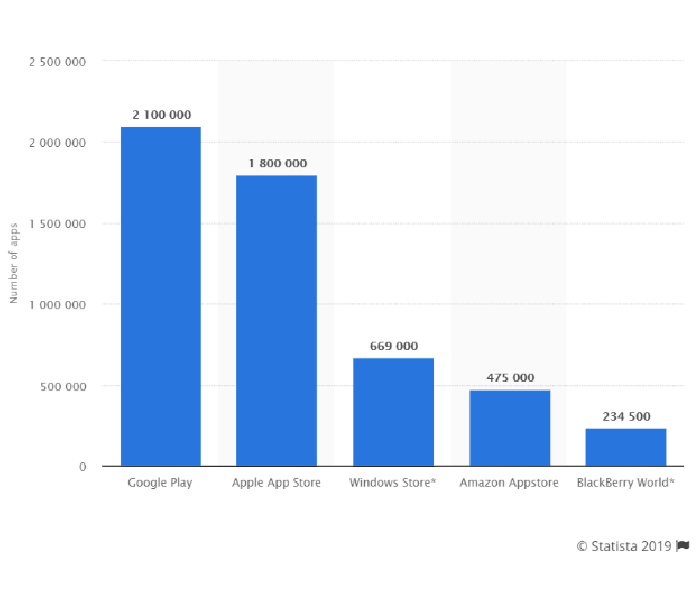Click the 475 000 value label
The image size is (700, 598).
pos(510,378)
